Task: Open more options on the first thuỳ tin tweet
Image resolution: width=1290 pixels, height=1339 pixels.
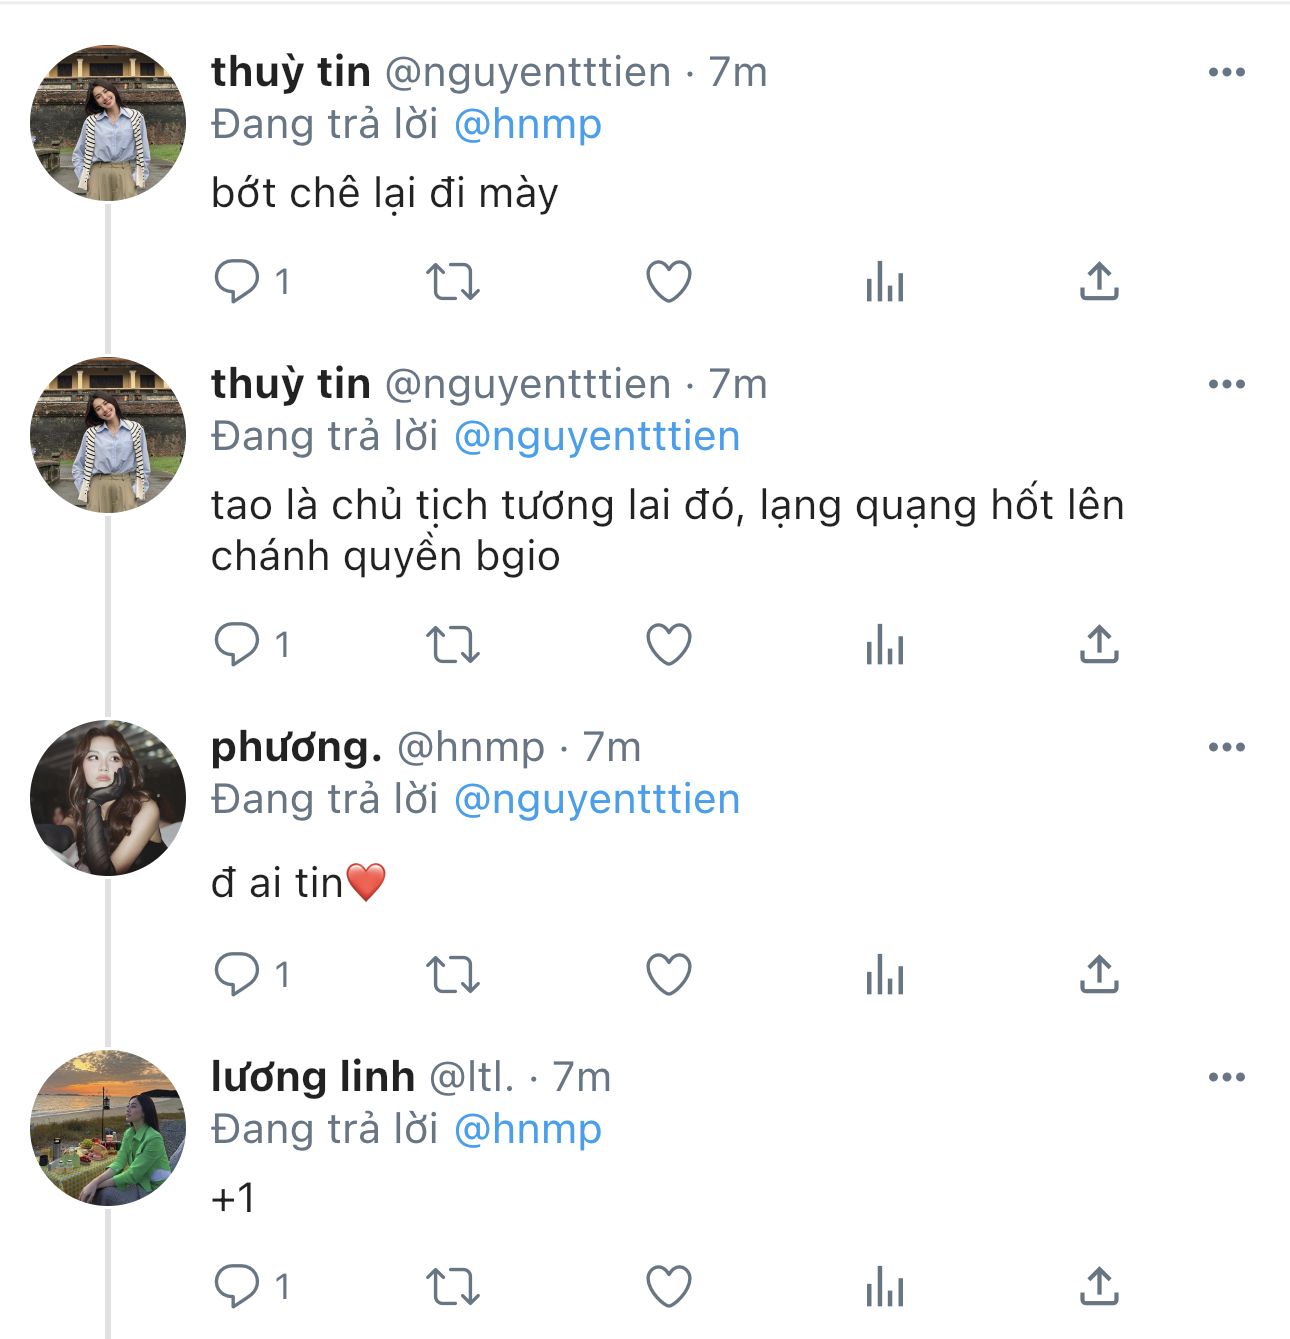Action: click(x=1226, y=72)
